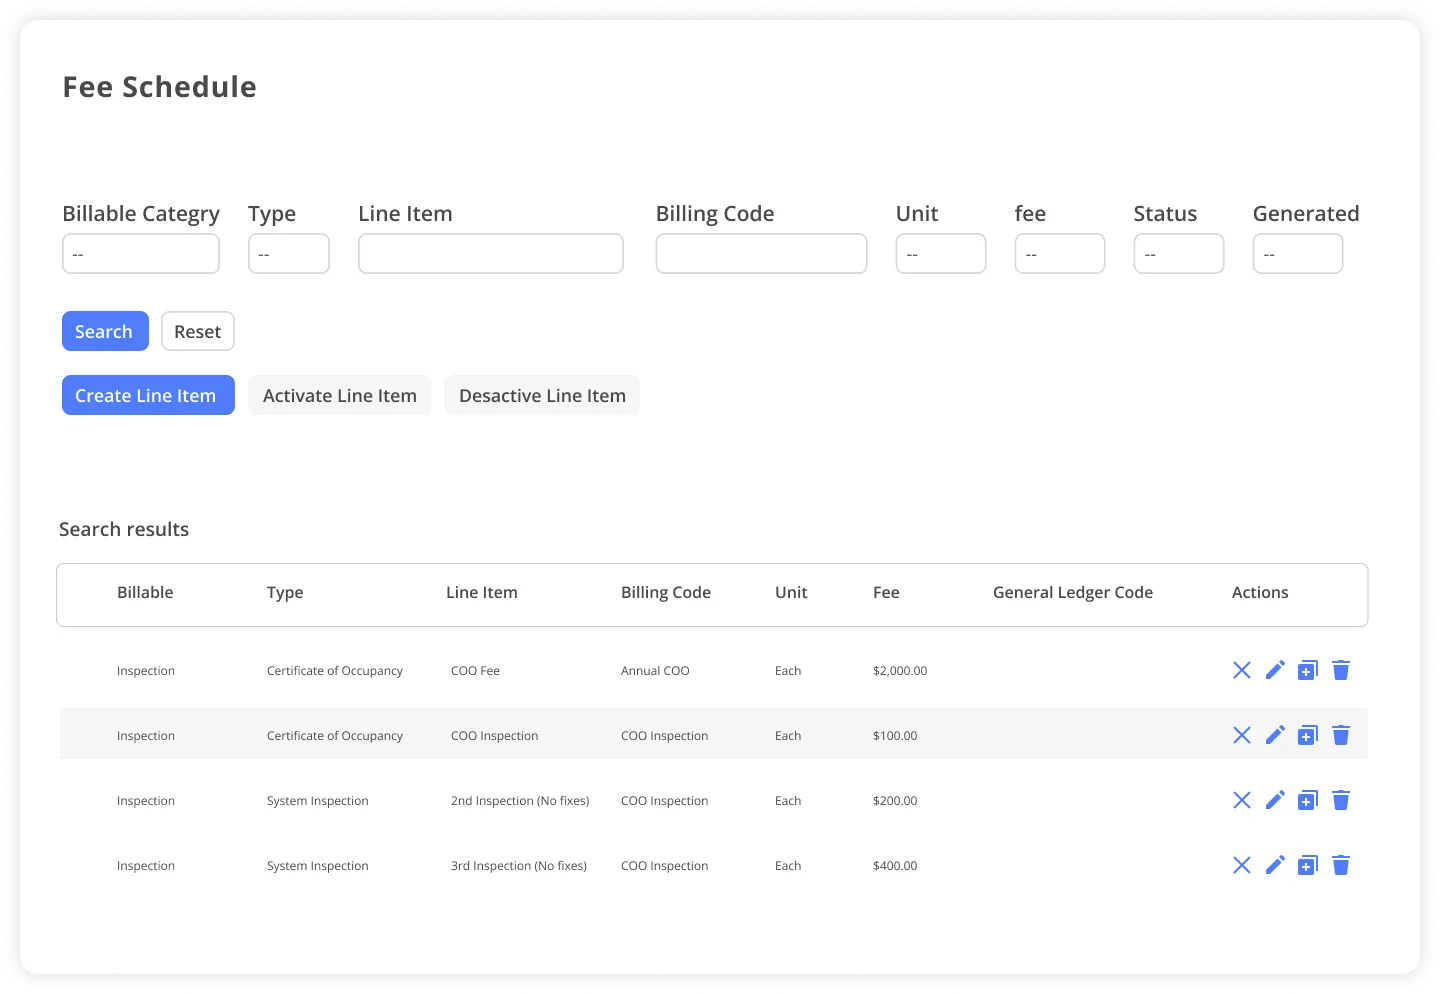This screenshot has height=994, width=1440.
Task: Reset the search filters
Action: click(198, 331)
